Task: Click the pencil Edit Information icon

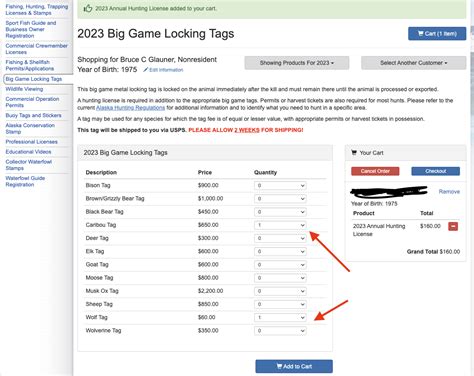Action: (145, 70)
